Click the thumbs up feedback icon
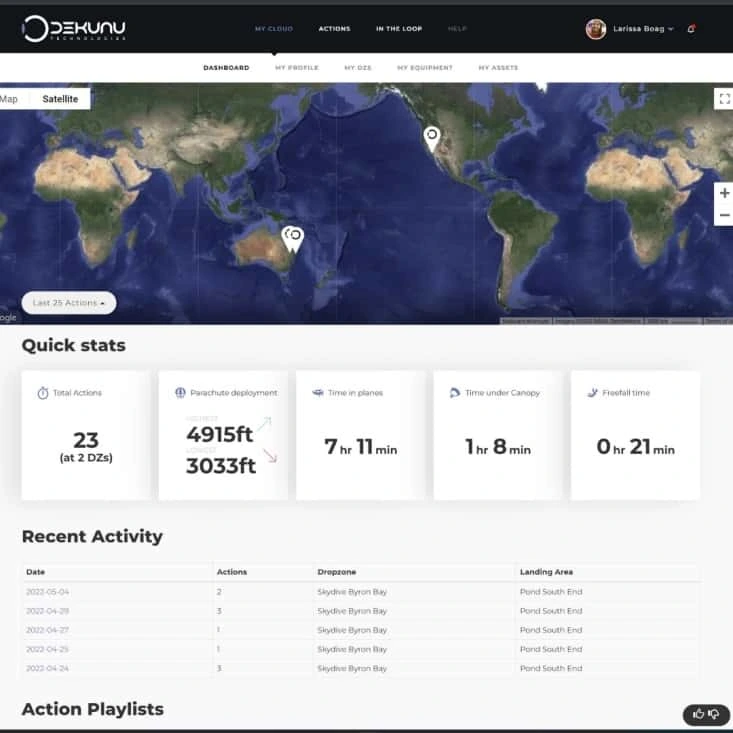Image resolution: width=733 pixels, height=733 pixels. [698, 714]
